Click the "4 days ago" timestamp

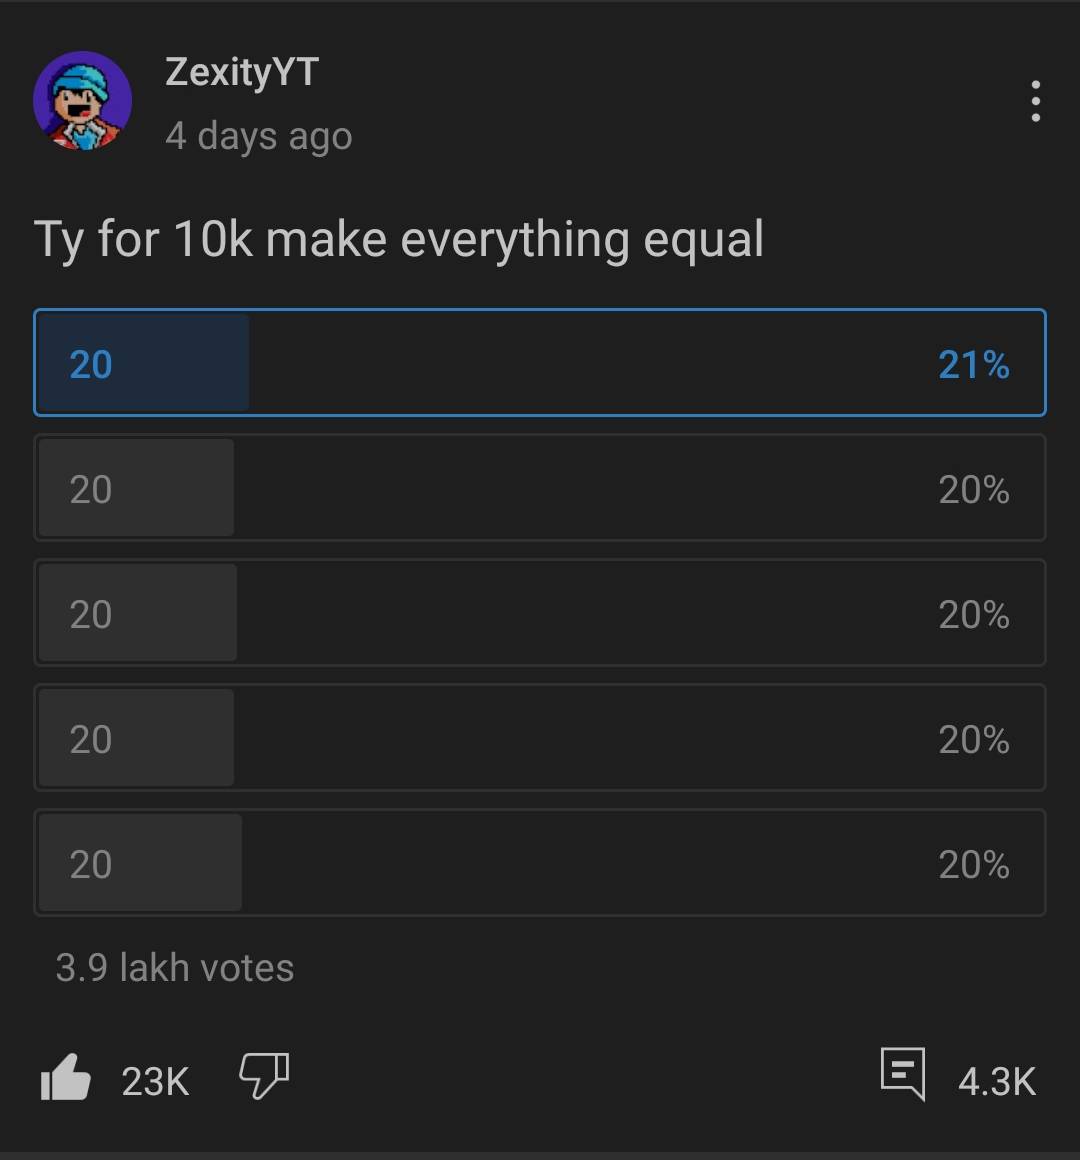(x=259, y=136)
